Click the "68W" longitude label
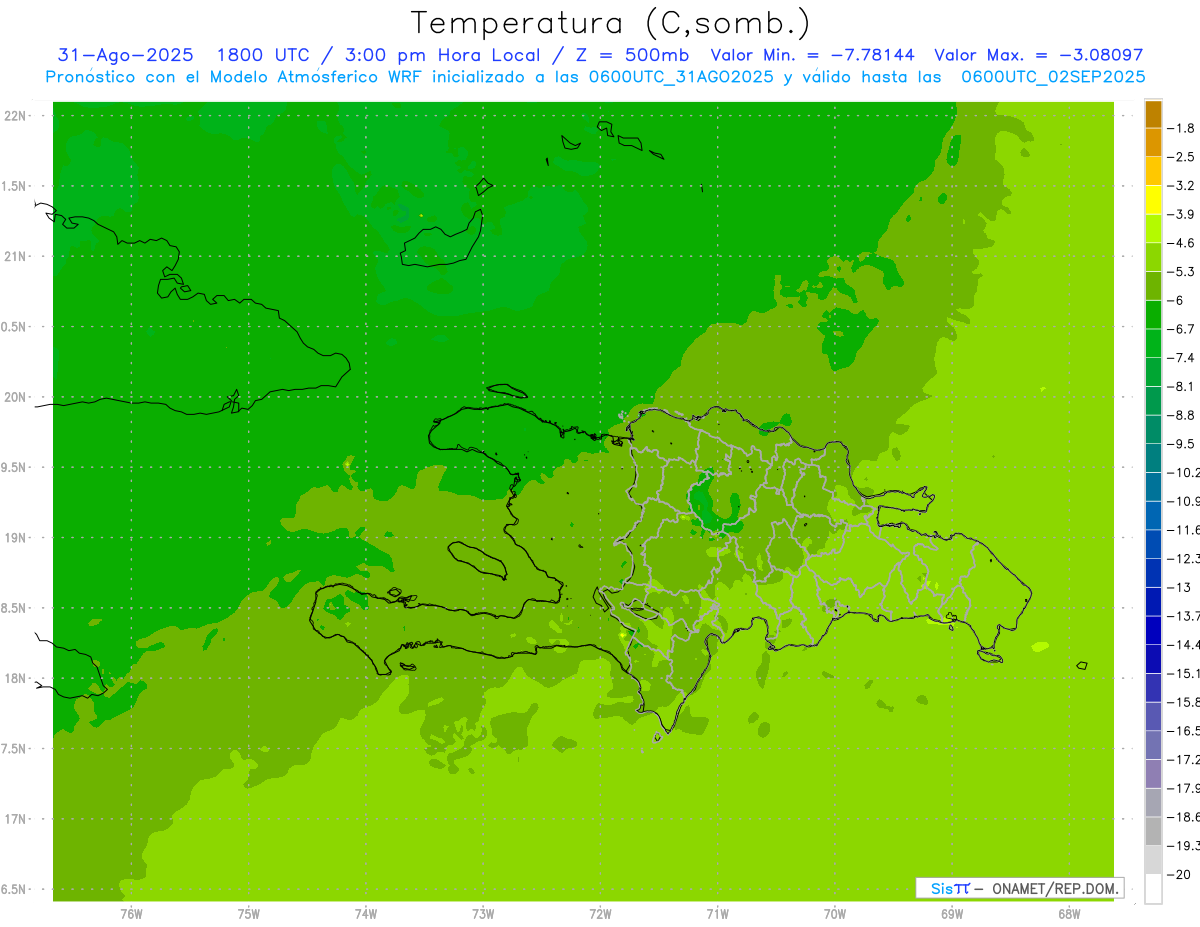 [1069, 913]
